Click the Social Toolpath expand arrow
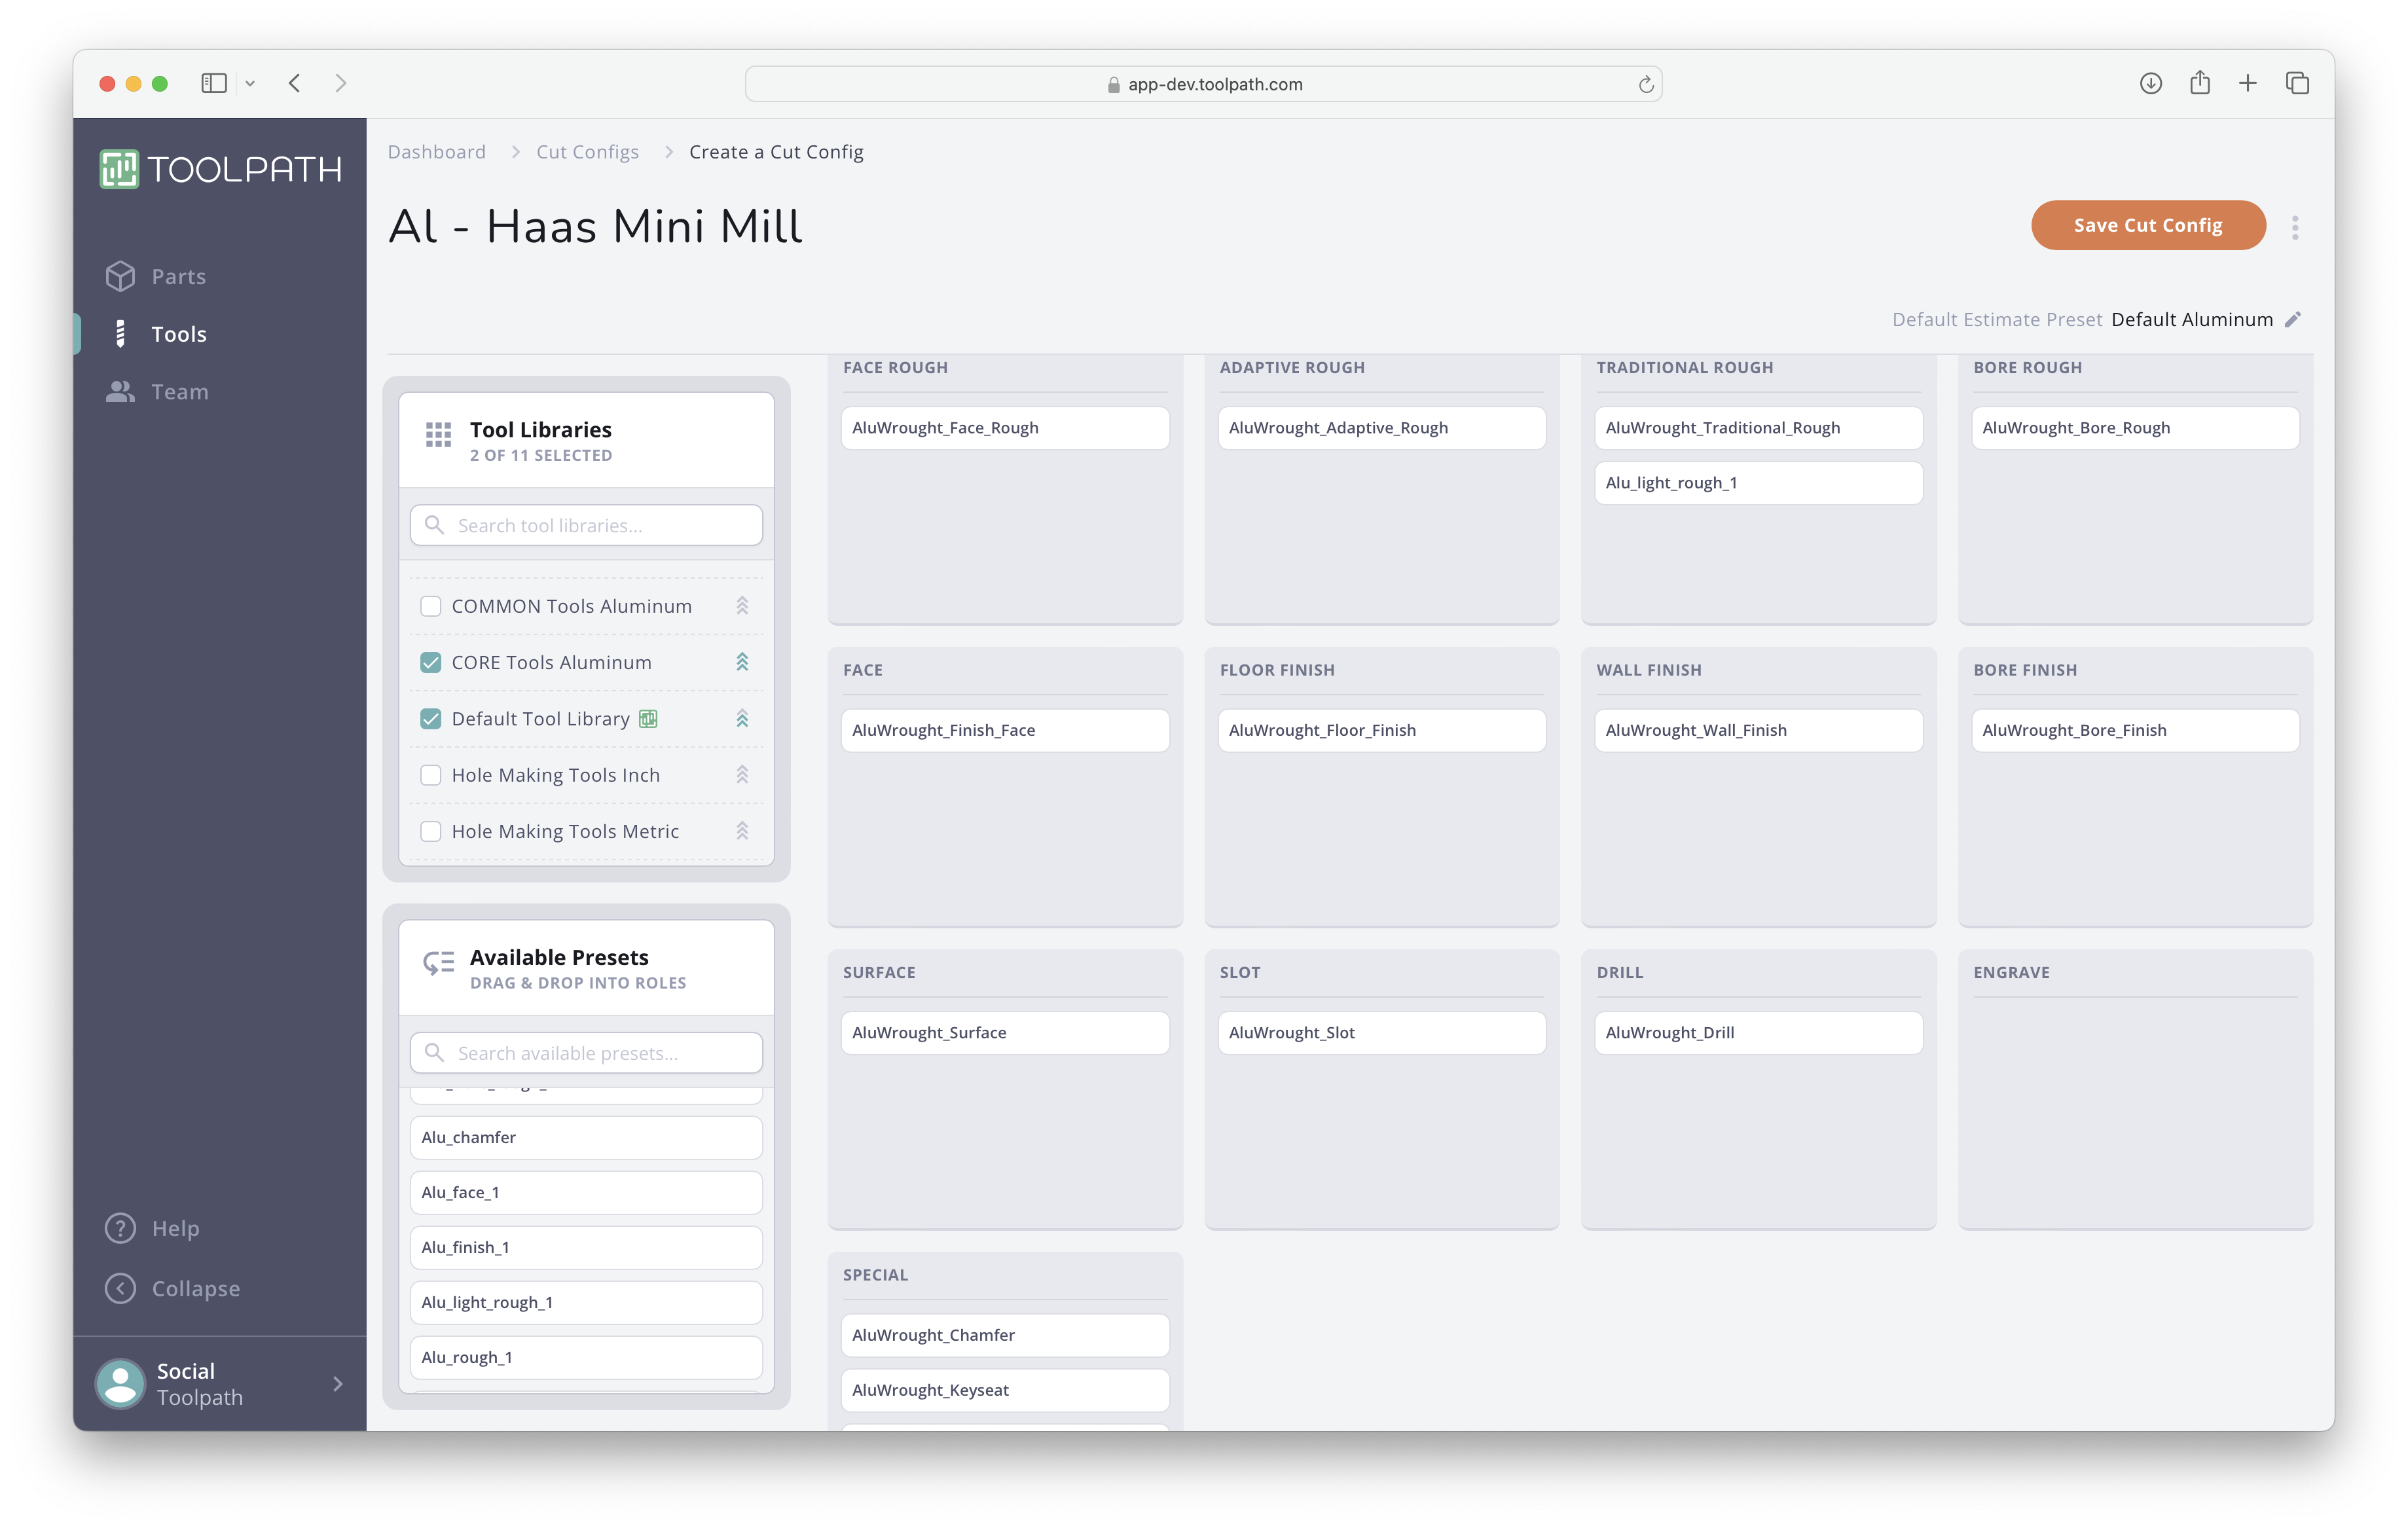Screen dimensions: 2408x1528 point(337,1383)
